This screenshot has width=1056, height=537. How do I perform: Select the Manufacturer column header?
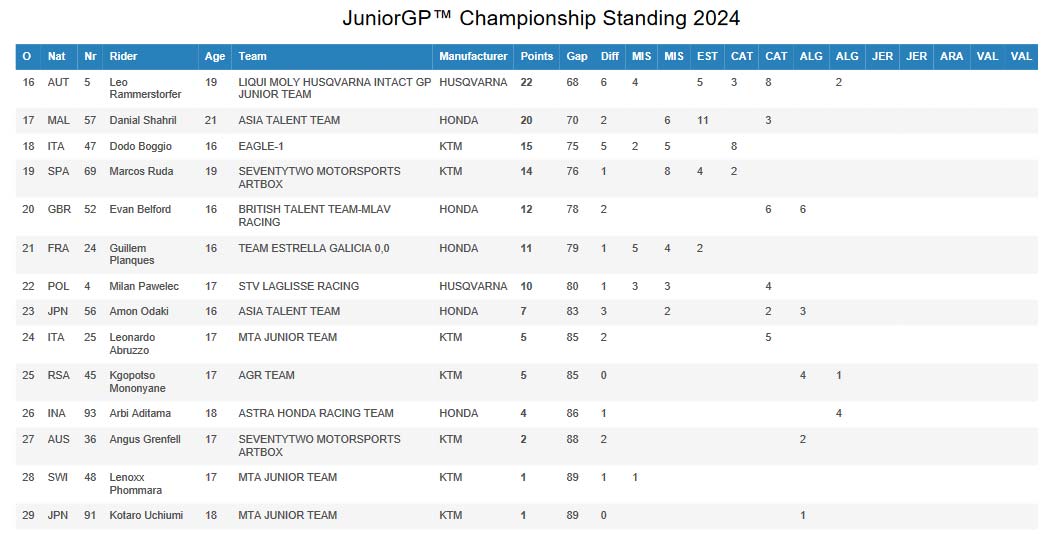pyautogui.click(x=473, y=56)
